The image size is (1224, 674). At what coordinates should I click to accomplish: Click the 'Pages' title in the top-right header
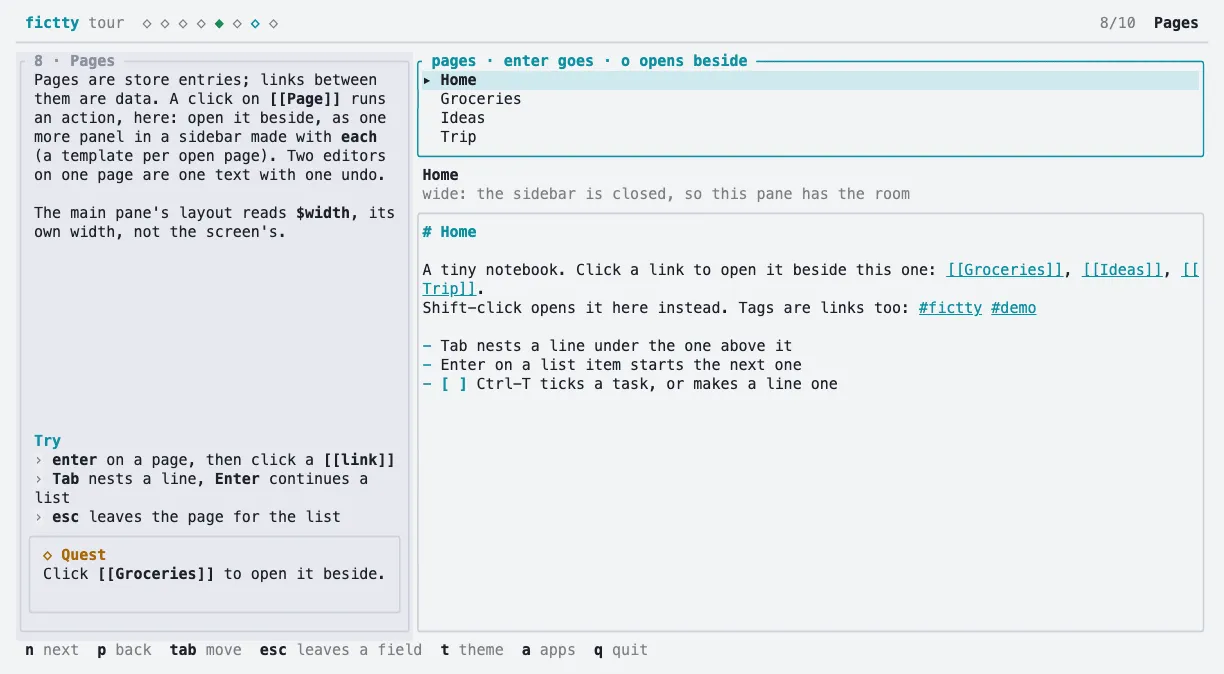[x=1176, y=23]
